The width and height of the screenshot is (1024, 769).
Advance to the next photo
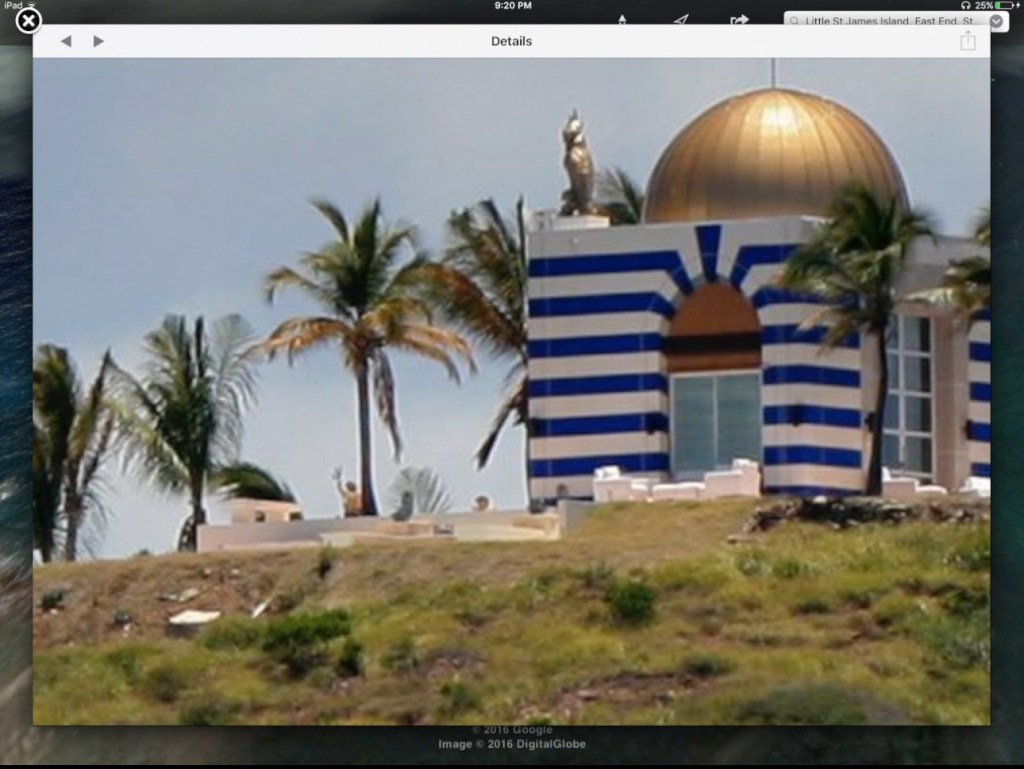[98, 41]
